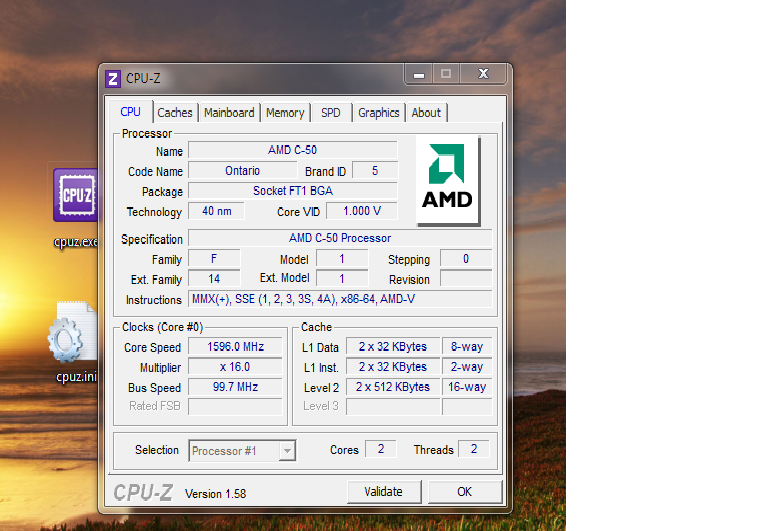Image resolution: width=768 pixels, height=531 pixels.
Task: Click the L1 Data 8-way associativity value
Action: 467,347
